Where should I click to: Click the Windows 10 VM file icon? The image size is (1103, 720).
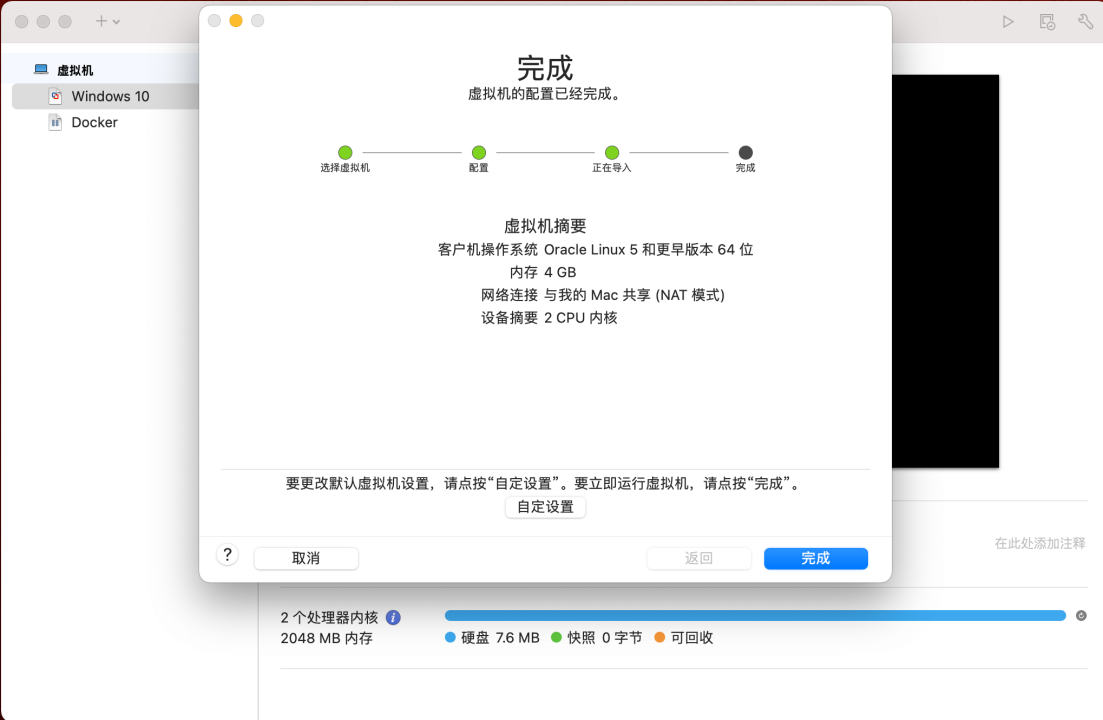56,96
